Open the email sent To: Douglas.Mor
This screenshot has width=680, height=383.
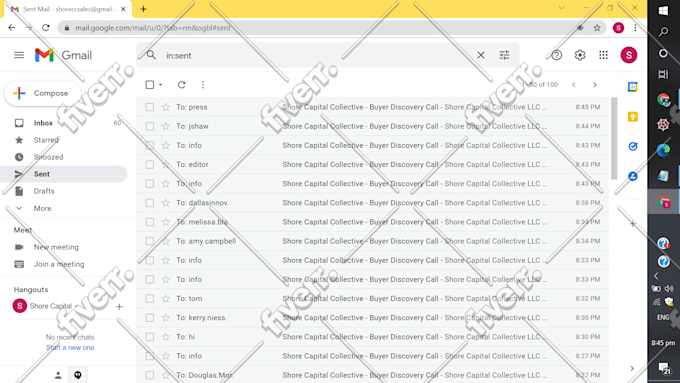click(x=373, y=375)
